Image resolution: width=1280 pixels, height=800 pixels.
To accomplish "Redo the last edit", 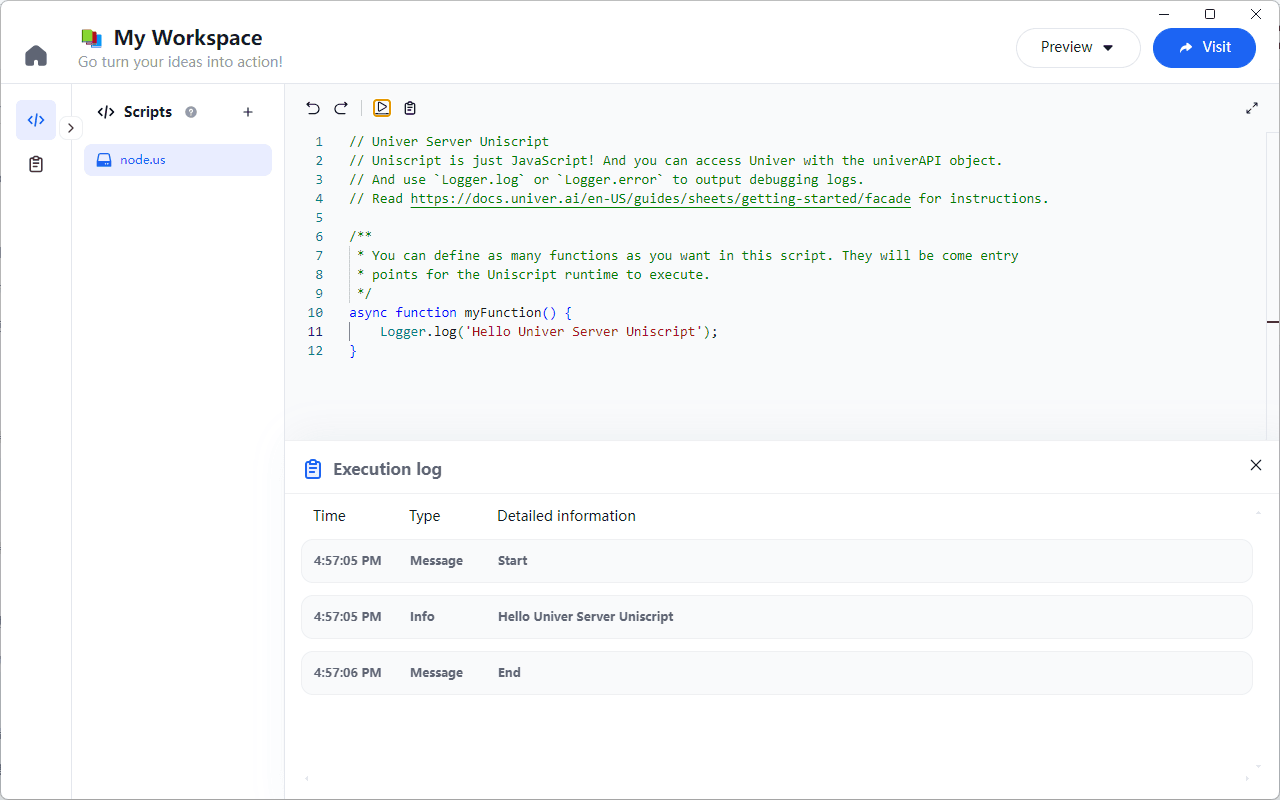I will click(341, 108).
